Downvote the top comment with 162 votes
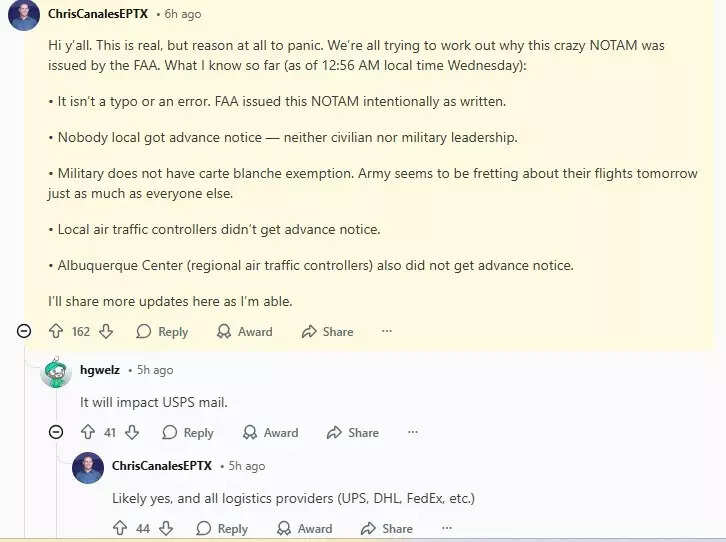This screenshot has width=726, height=542. (x=106, y=331)
